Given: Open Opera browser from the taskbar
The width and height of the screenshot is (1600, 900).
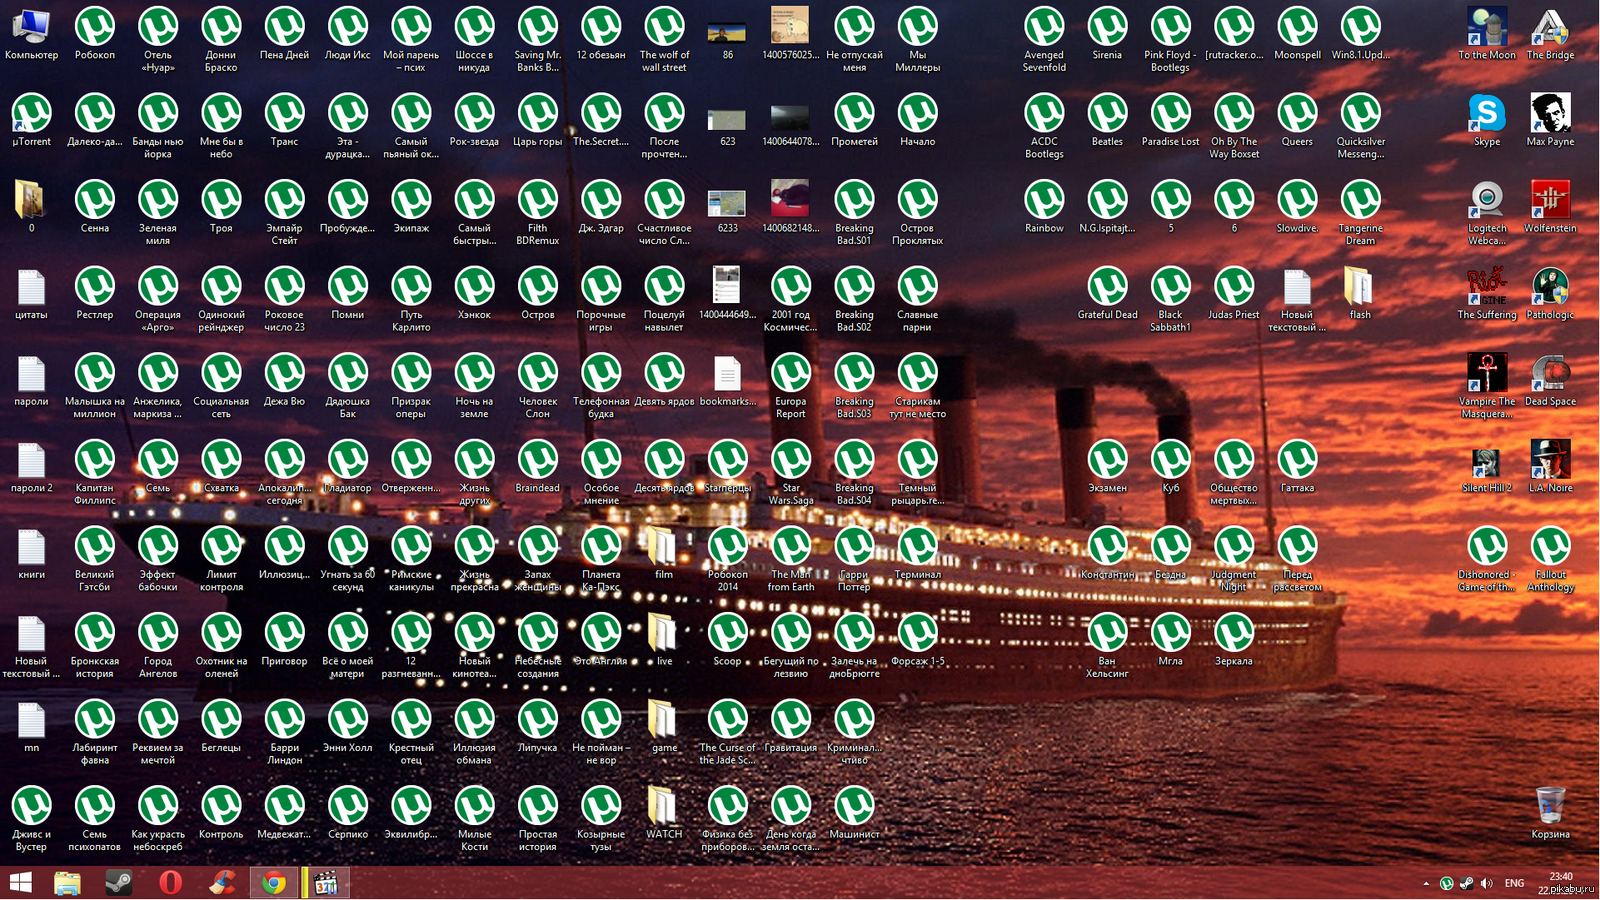Looking at the screenshot, I should [x=171, y=882].
